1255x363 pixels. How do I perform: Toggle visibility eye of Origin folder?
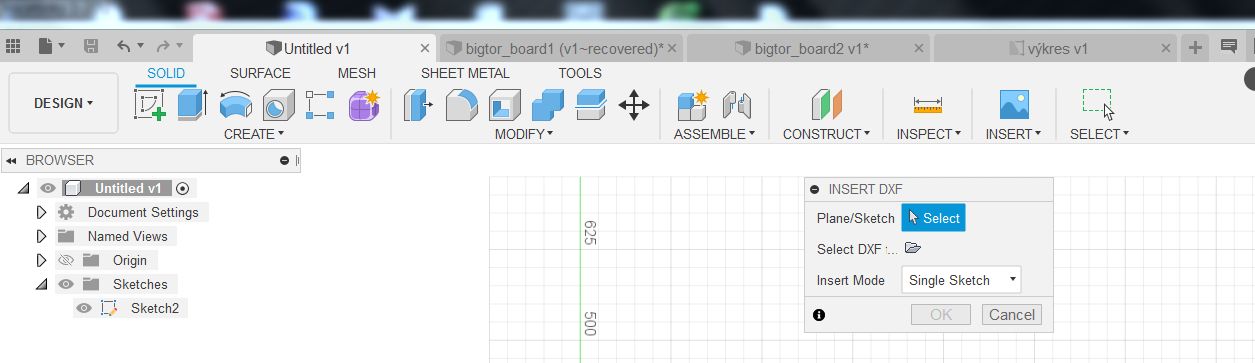pyautogui.click(x=66, y=260)
